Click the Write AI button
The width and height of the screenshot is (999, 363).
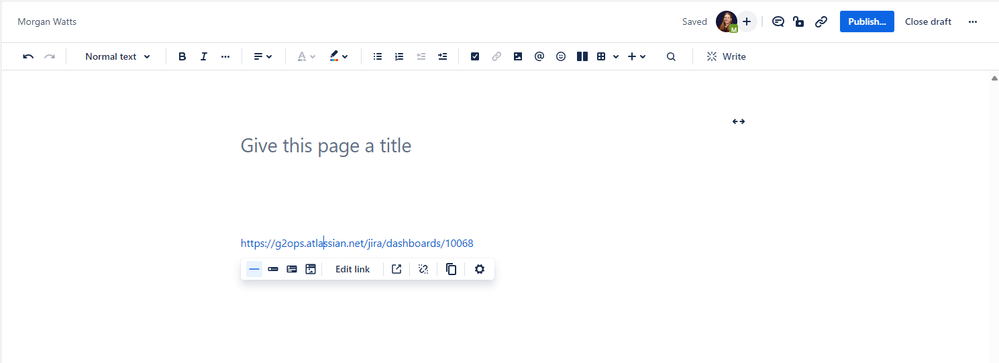(x=726, y=57)
